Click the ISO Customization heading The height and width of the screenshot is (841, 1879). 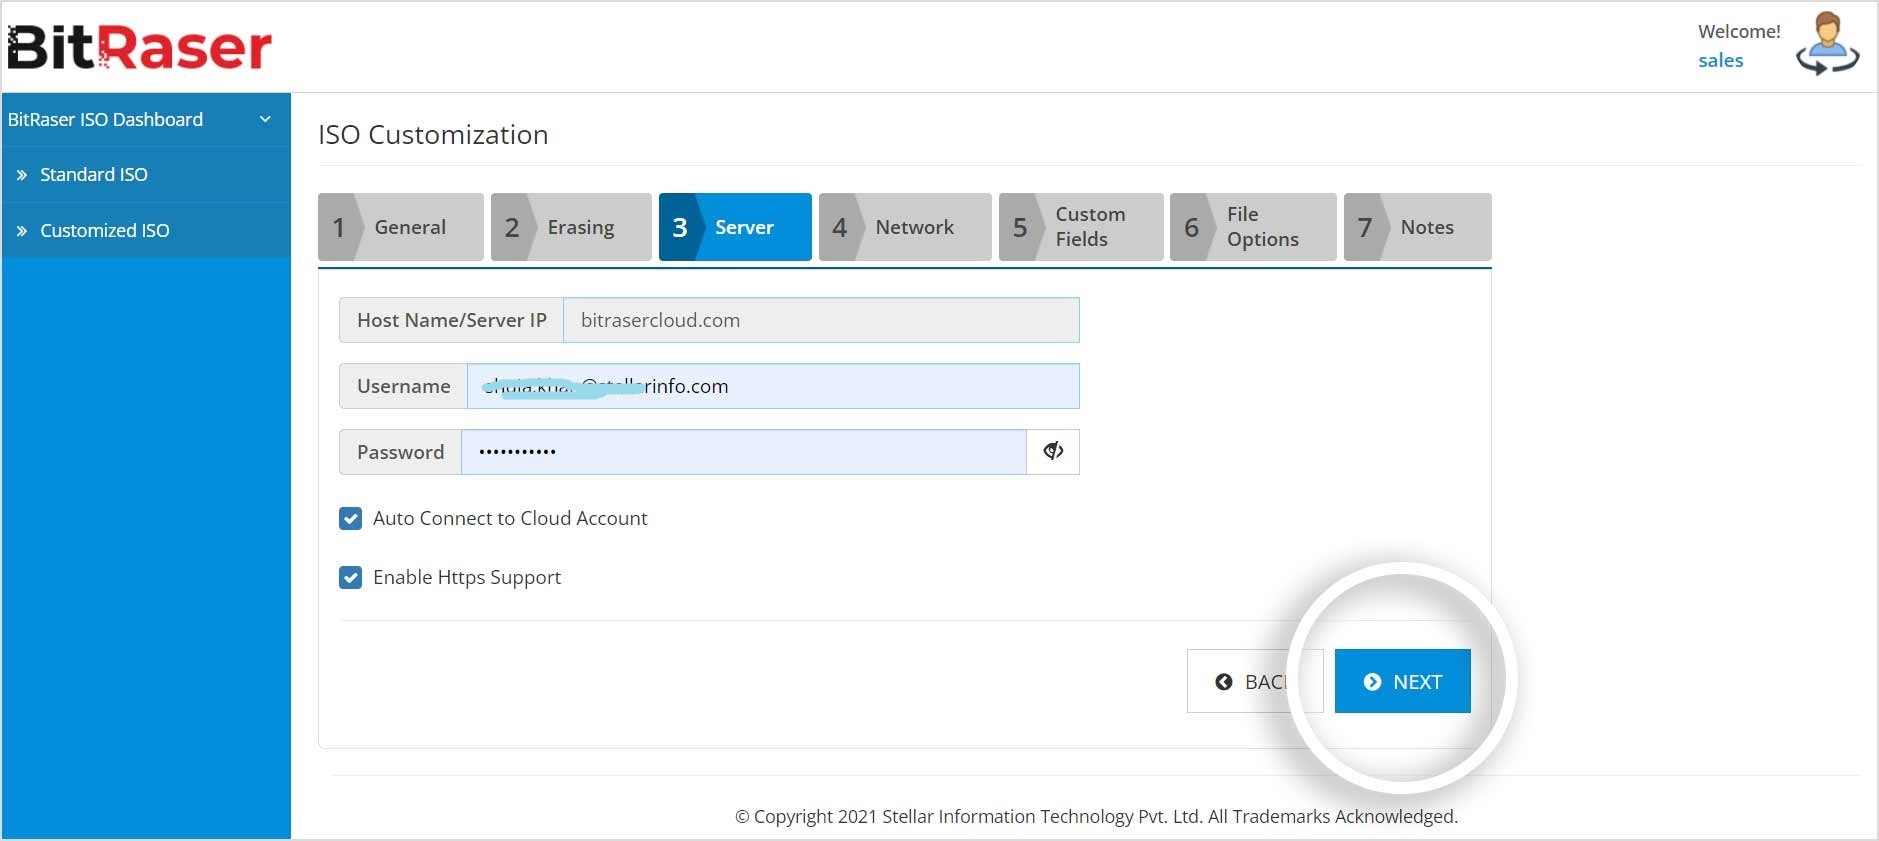point(433,135)
